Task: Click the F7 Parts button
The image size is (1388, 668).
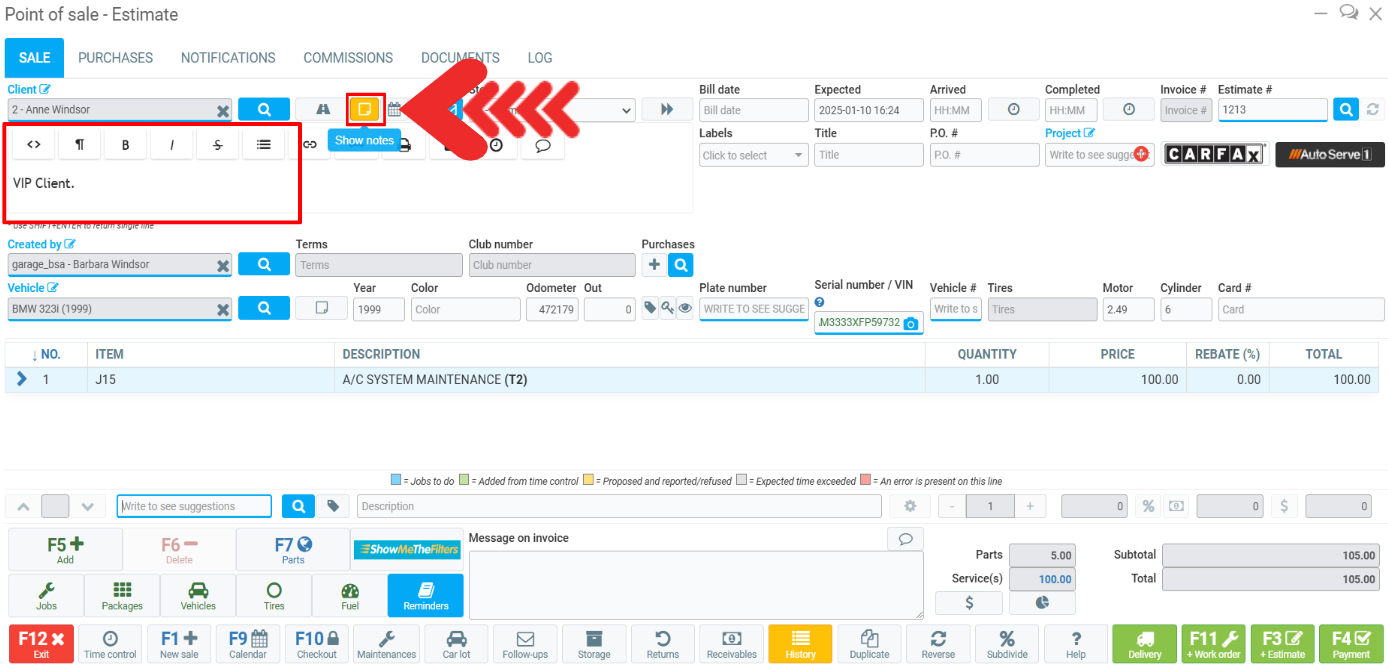Action: 293,550
